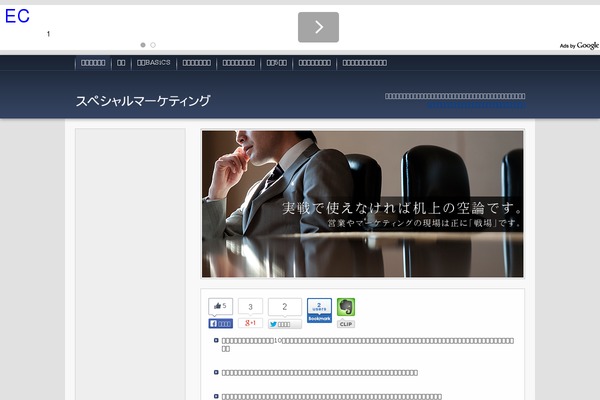This screenshot has height=400, width=600.
Task: Click the businessman hero banner image
Action: pyautogui.click(x=362, y=204)
